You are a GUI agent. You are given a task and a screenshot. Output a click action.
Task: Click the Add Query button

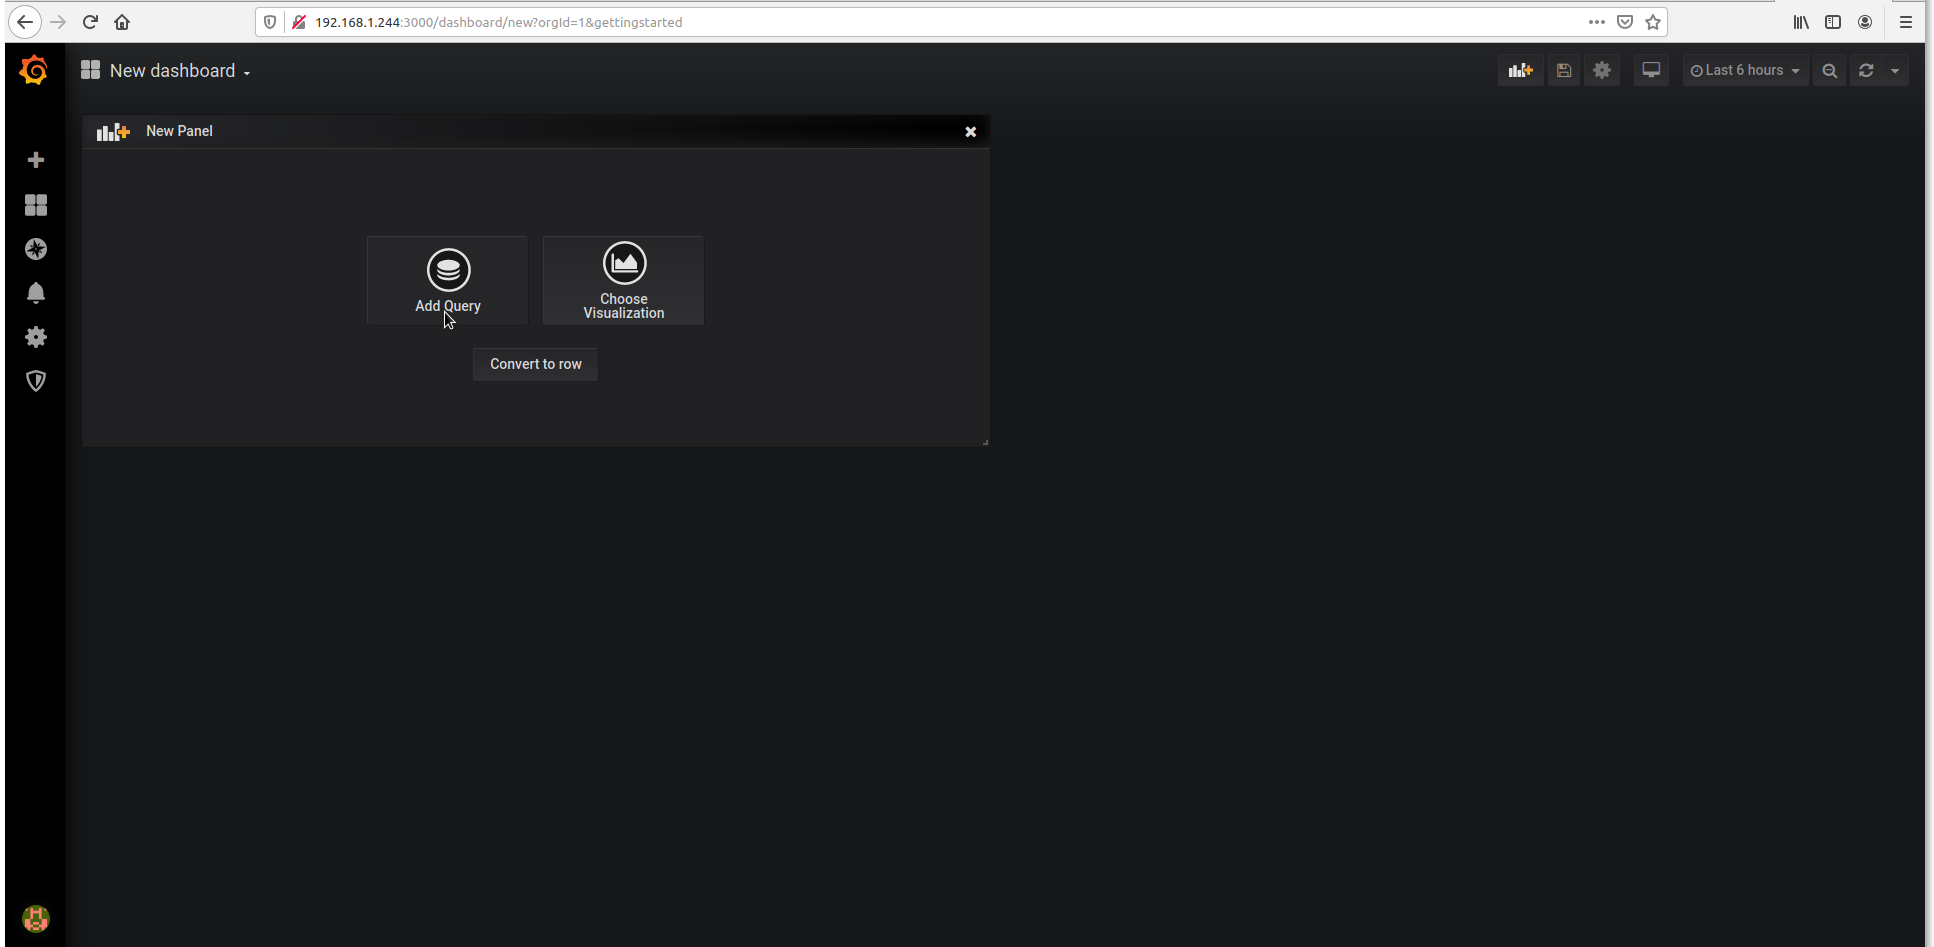[x=447, y=280]
